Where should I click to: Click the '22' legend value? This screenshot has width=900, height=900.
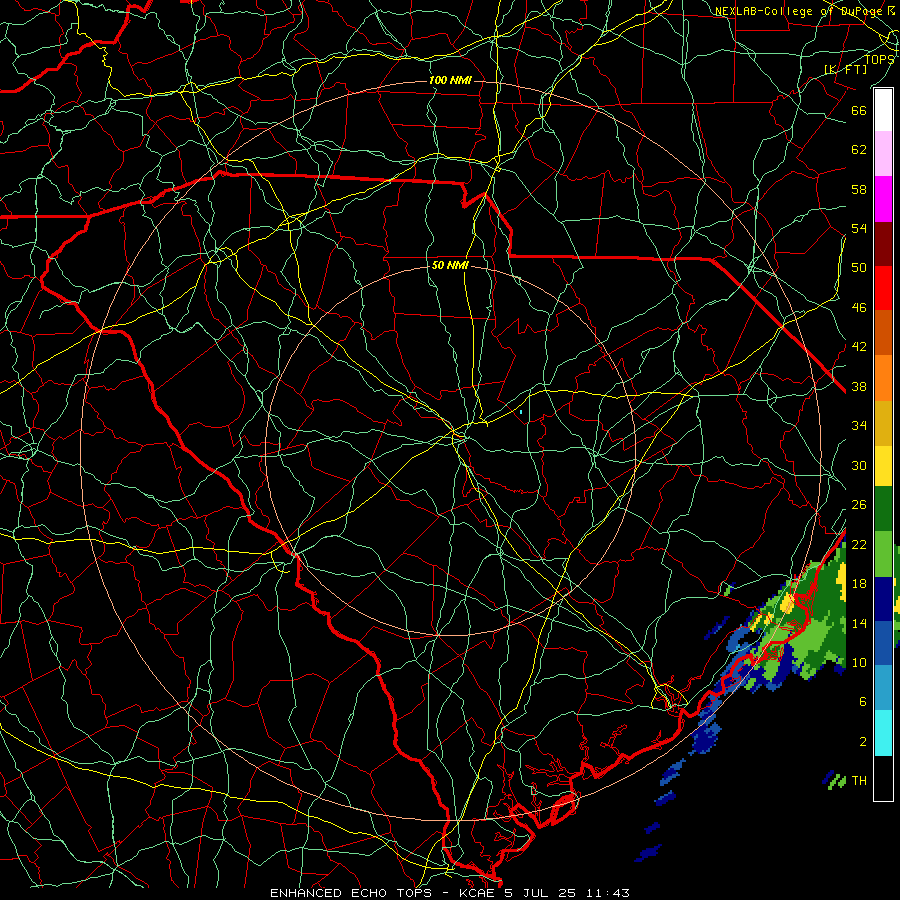tap(859, 544)
